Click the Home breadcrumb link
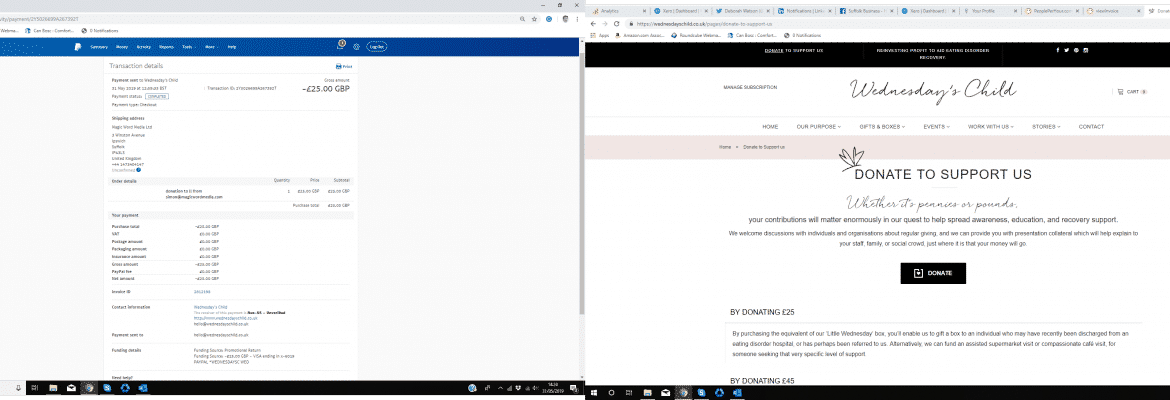The height and width of the screenshot is (400, 1170). pyautogui.click(x=725, y=147)
